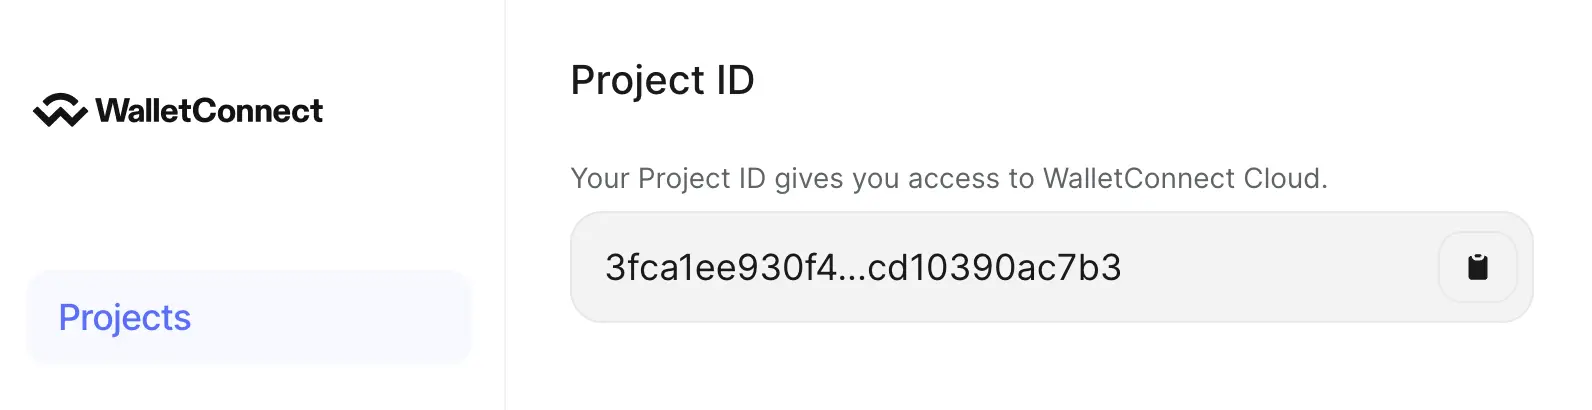
Task: Click the WalletConnect wave logo icon
Action: tap(60, 111)
